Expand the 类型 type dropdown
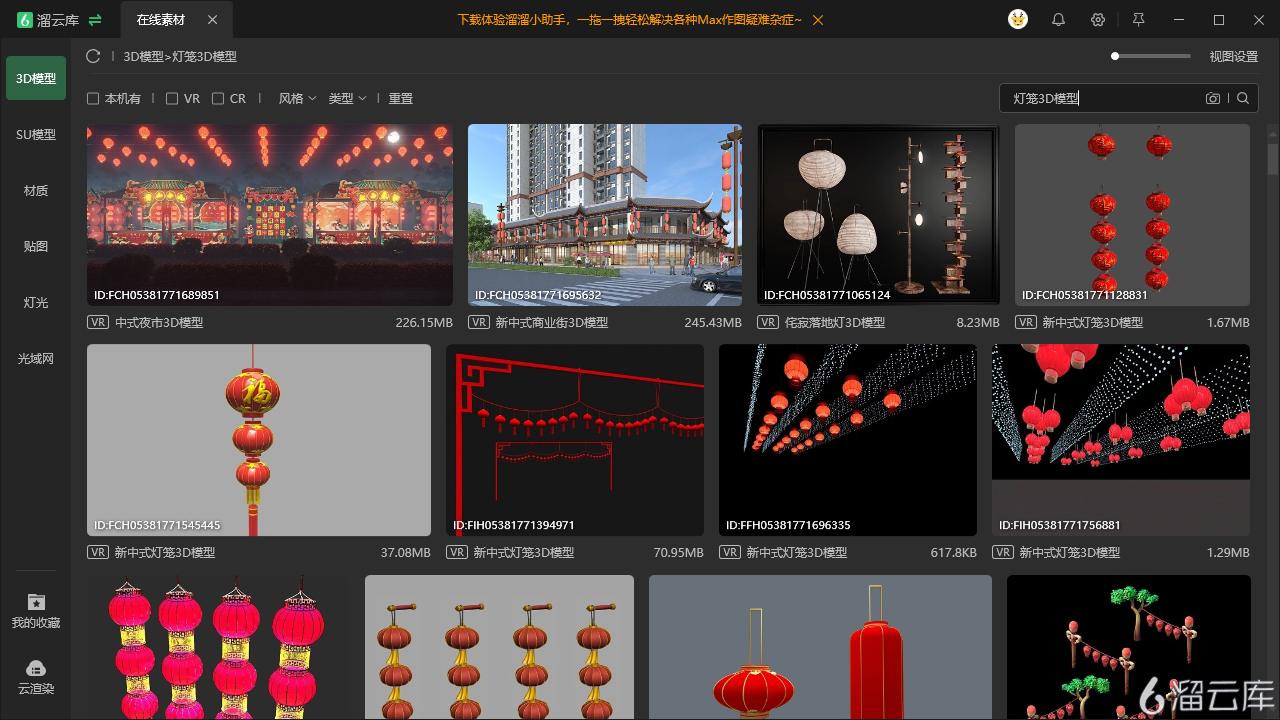The width and height of the screenshot is (1280, 720). pyautogui.click(x=347, y=98)
